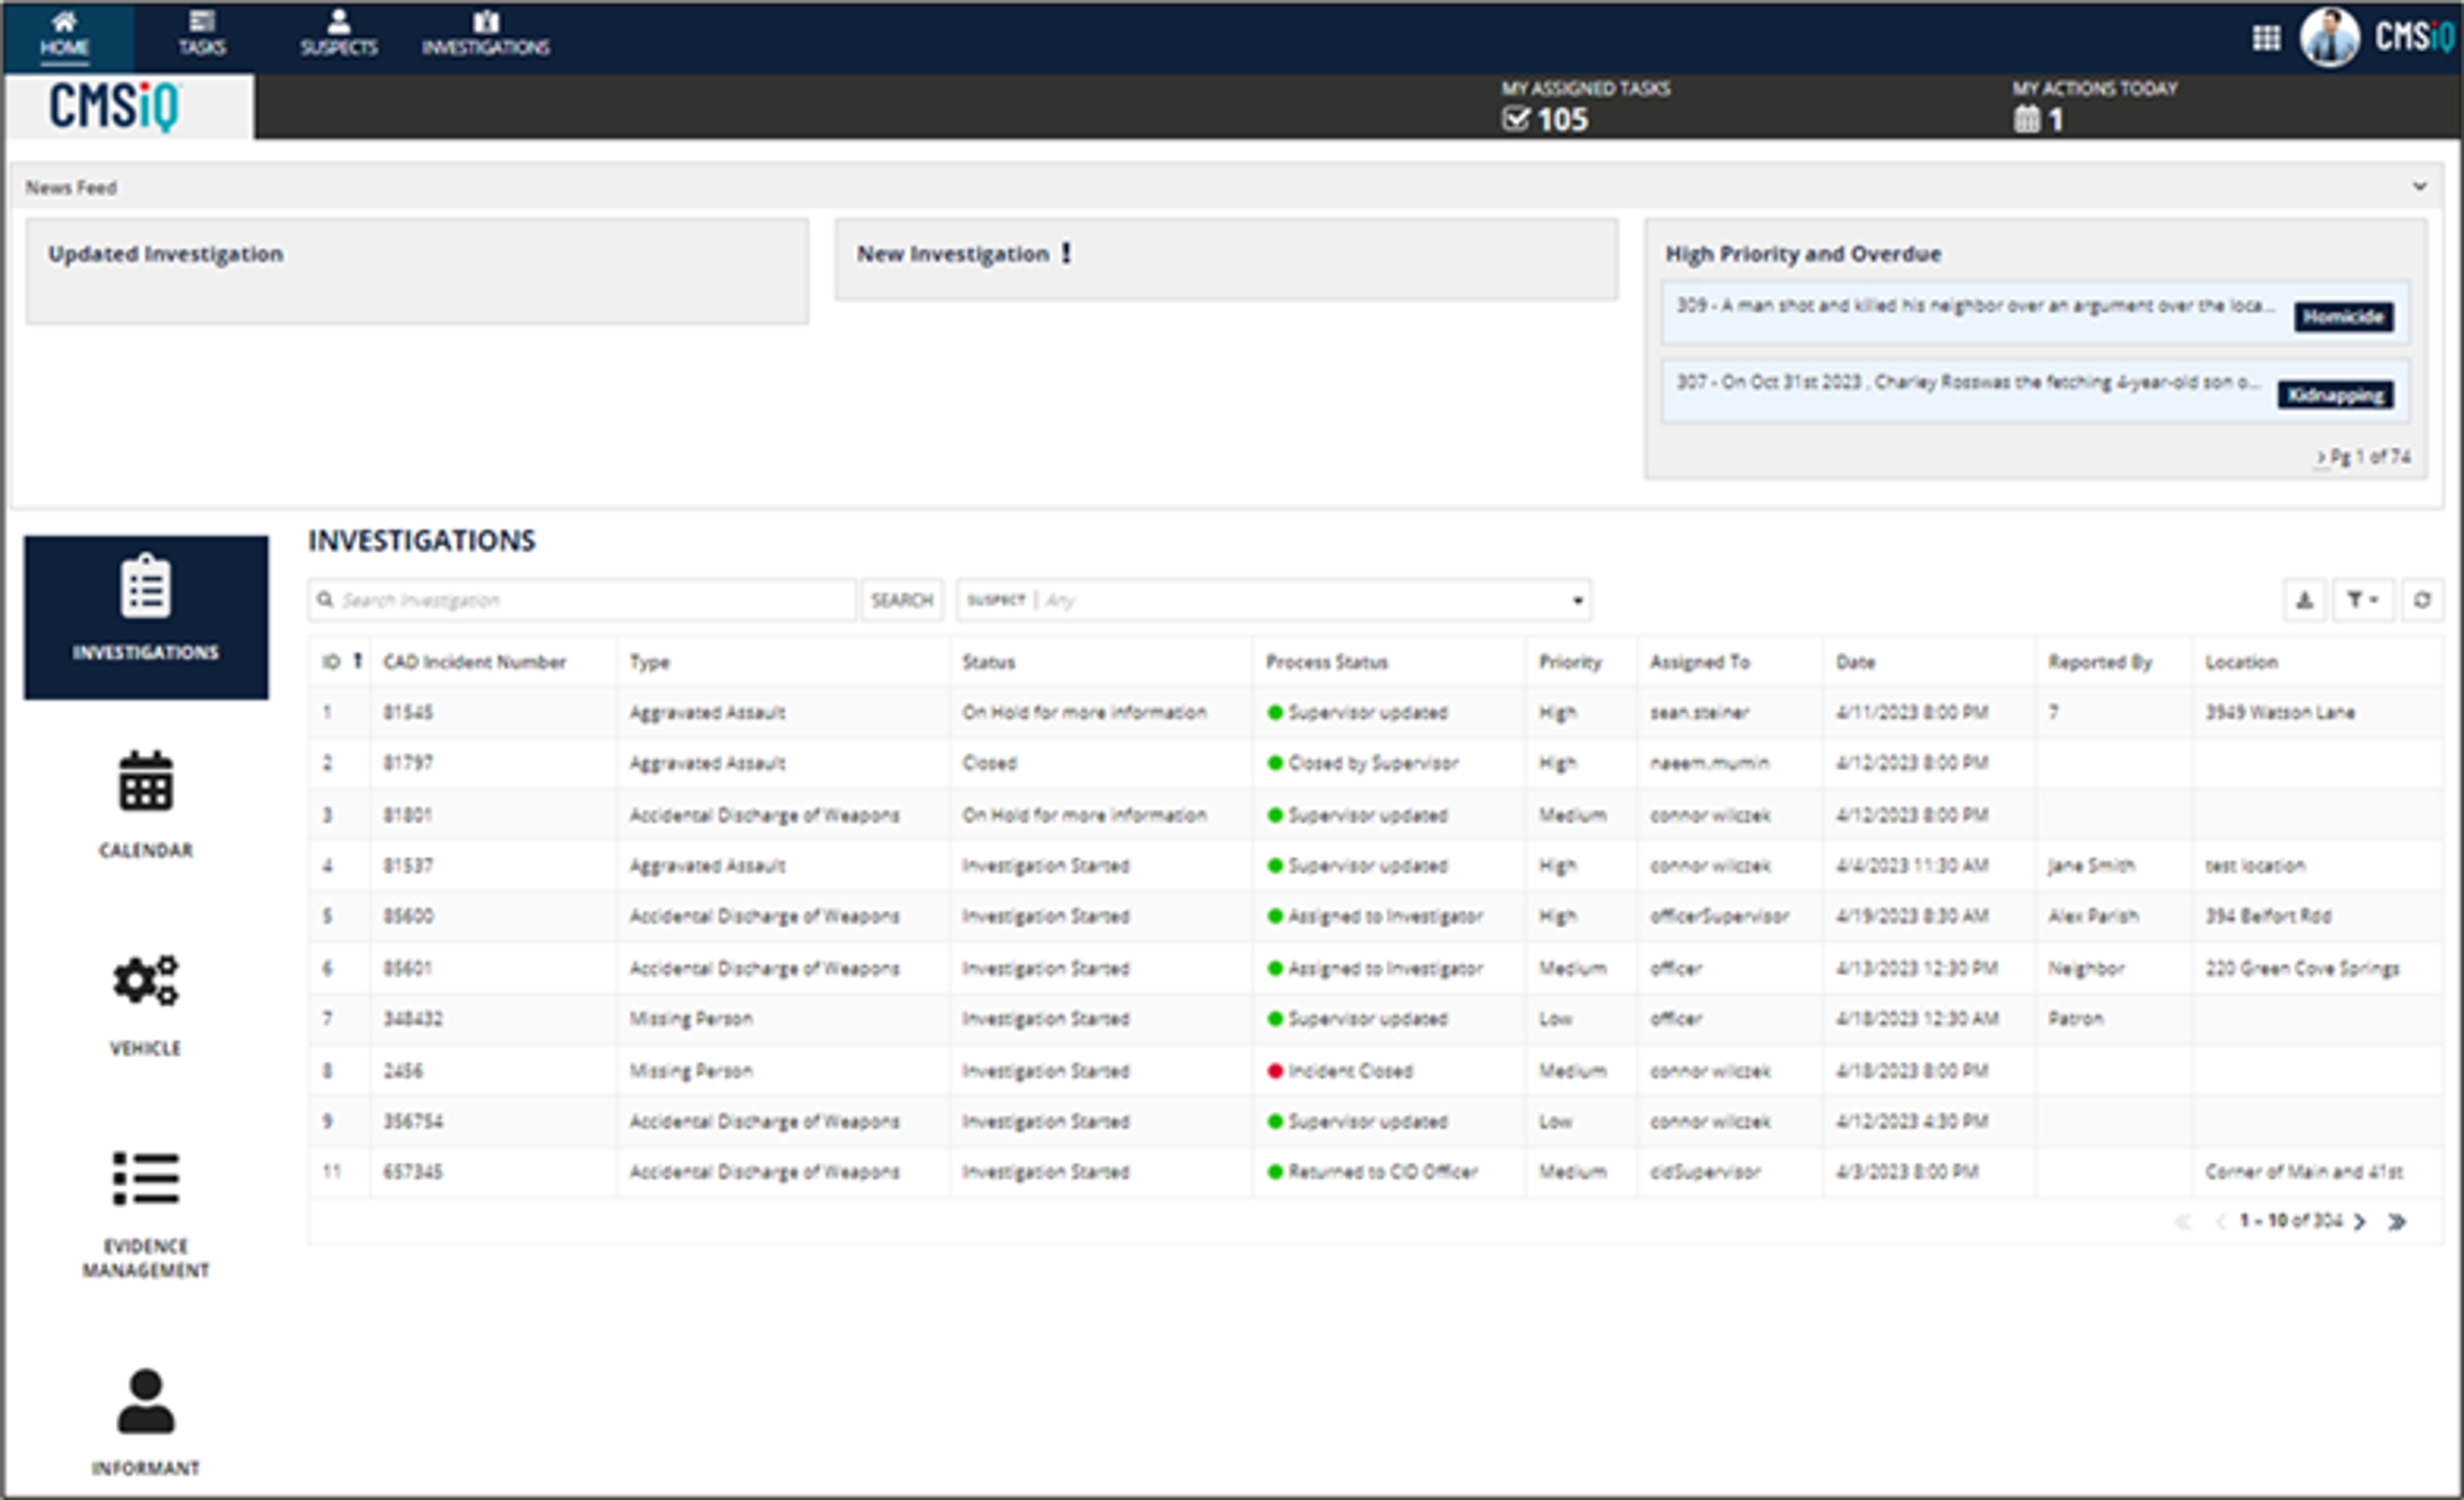Click the Priority column header
Screen dimensions: 2464x1500
click(x=1570, y=662)
